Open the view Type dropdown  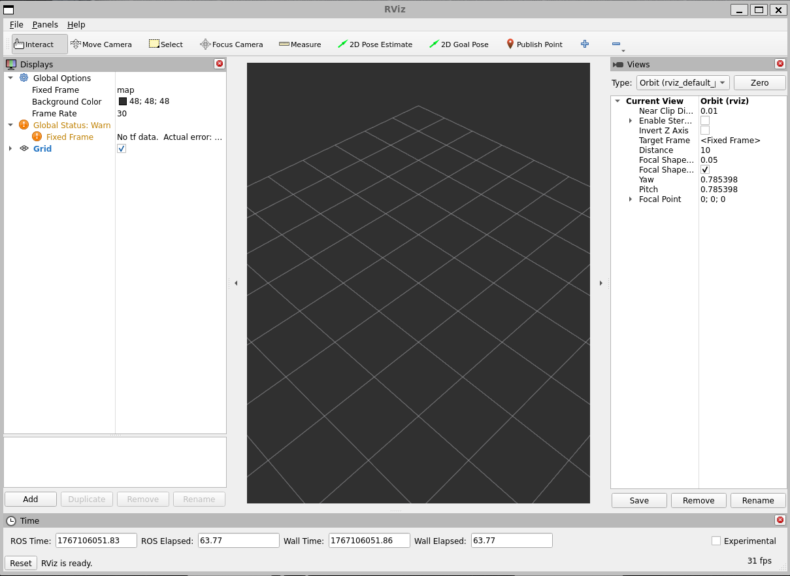(x=682, y=83)
